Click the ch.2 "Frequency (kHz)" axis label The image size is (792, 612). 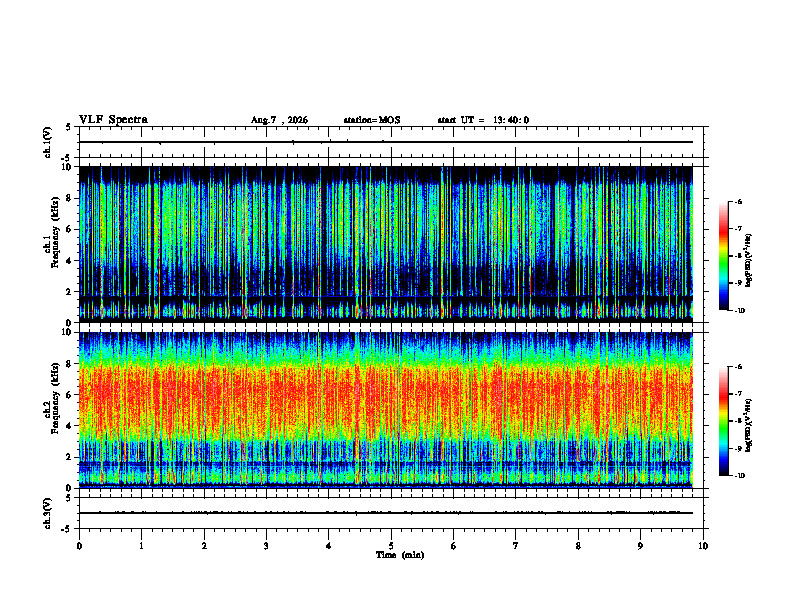point(55,398)
